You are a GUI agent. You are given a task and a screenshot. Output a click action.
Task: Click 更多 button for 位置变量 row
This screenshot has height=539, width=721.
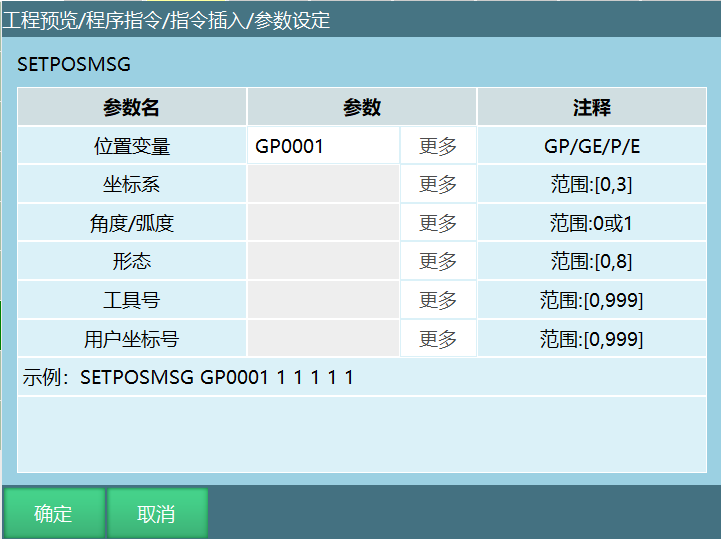tap(438, 146)
